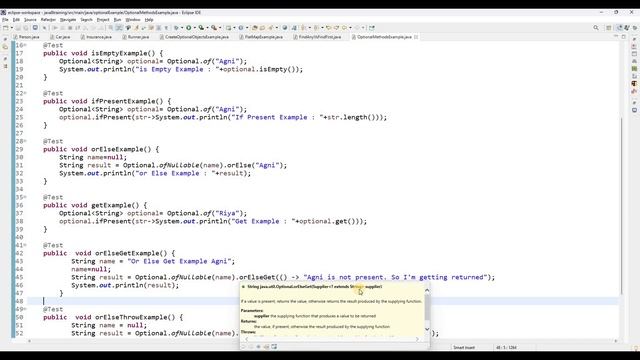Click the Debug toolbar icon

click(176, 28)
